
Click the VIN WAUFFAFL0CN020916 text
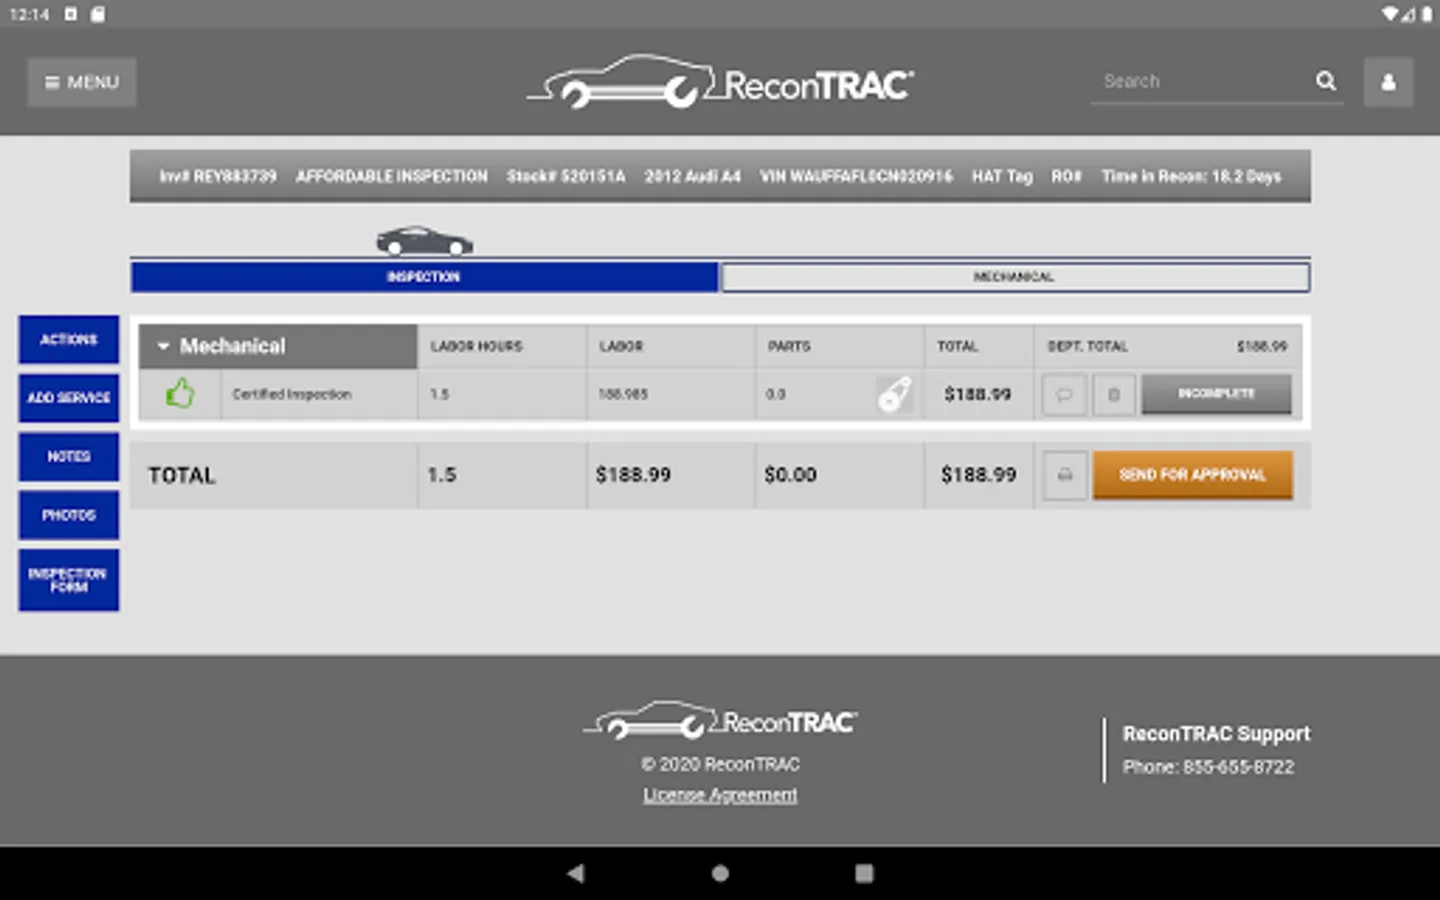[856, 176]
